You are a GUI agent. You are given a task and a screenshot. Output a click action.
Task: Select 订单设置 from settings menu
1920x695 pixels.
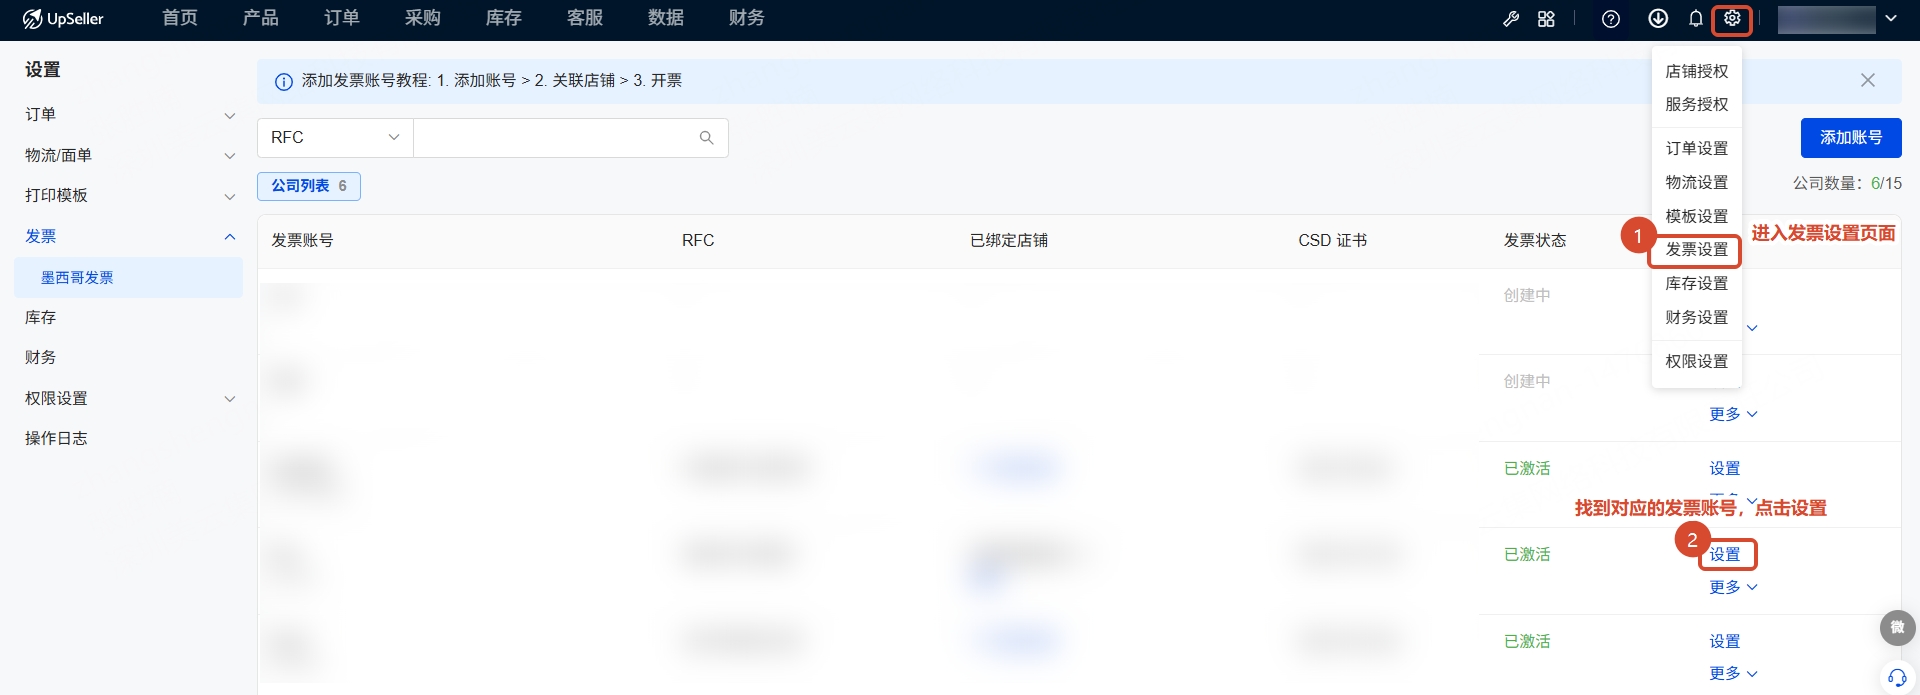pos(1696,148)
